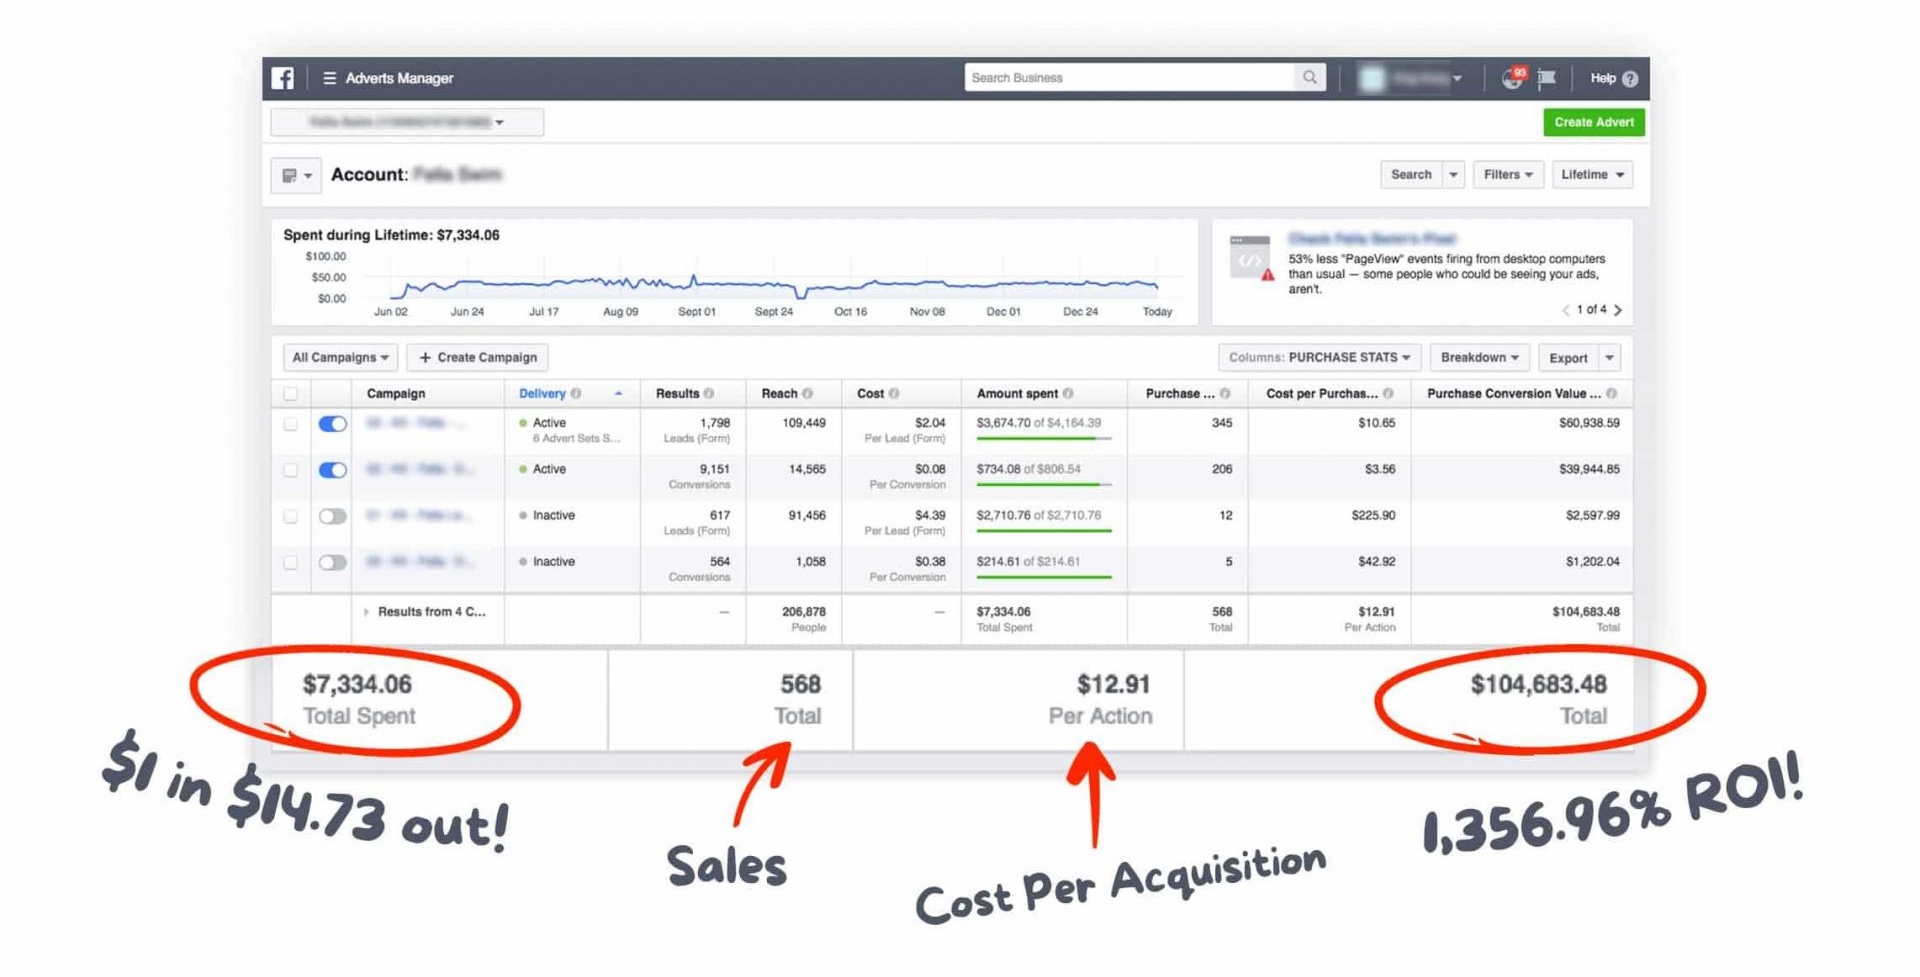Screen dimensions: 1920x977
Task: Click info icon beside Delivery header
Action: point(576,394)
